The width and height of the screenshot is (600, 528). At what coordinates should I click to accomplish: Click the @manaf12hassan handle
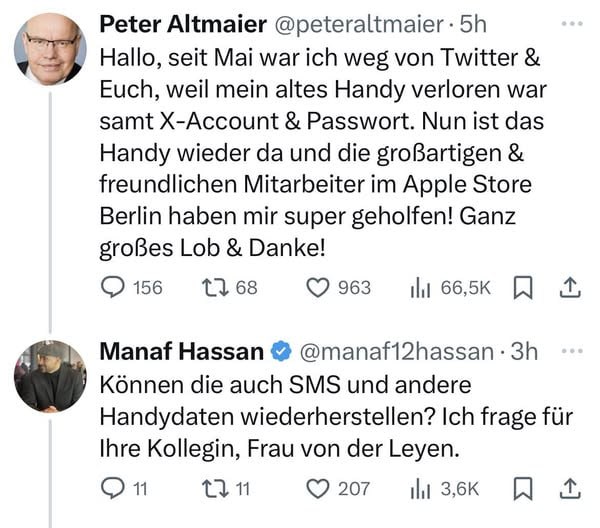(396, 352)
